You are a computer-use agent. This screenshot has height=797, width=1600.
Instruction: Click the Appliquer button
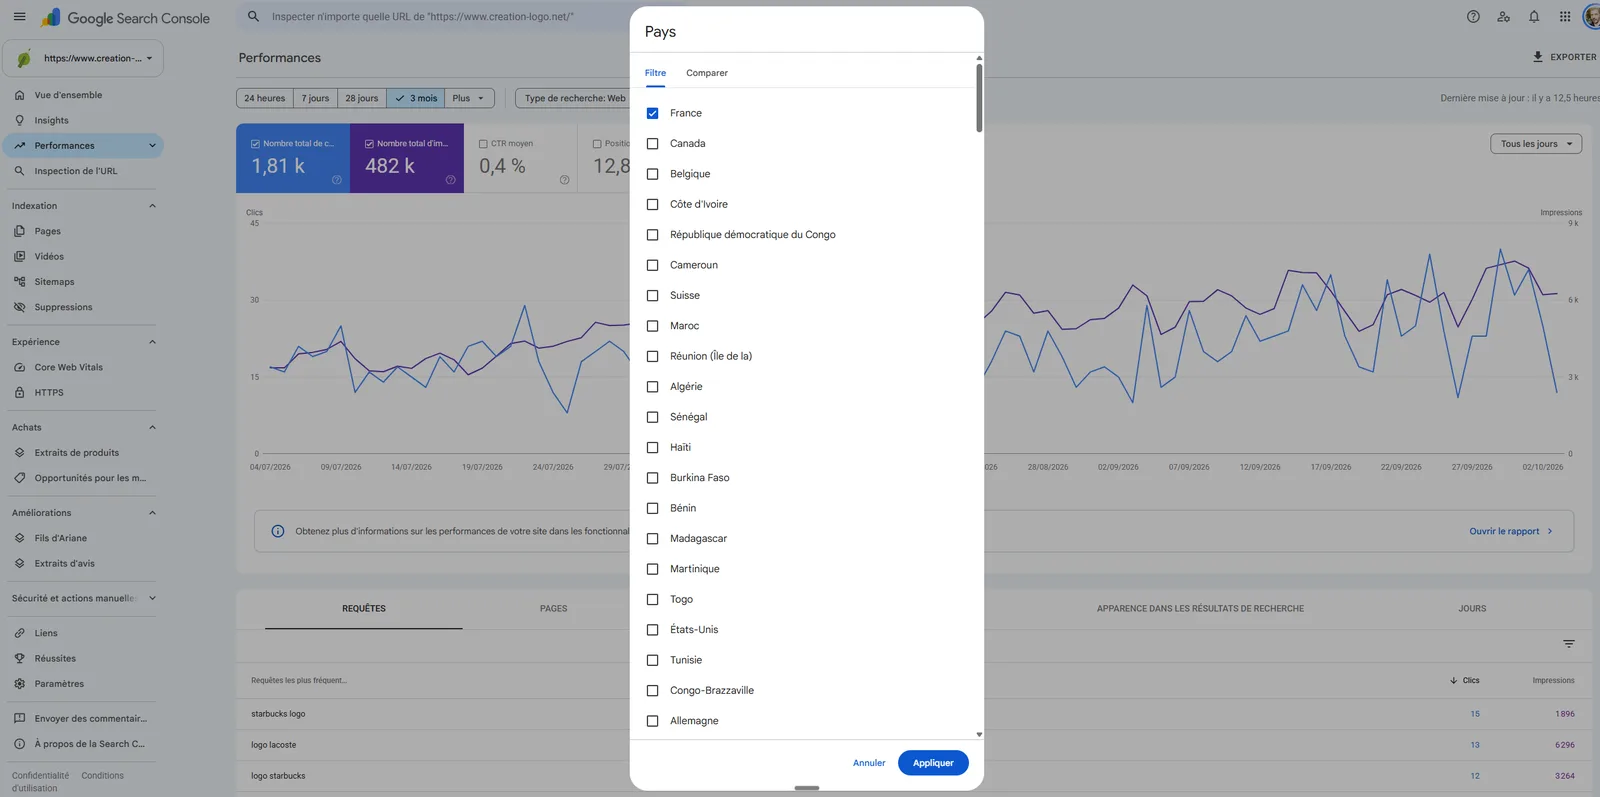point(933,763)
